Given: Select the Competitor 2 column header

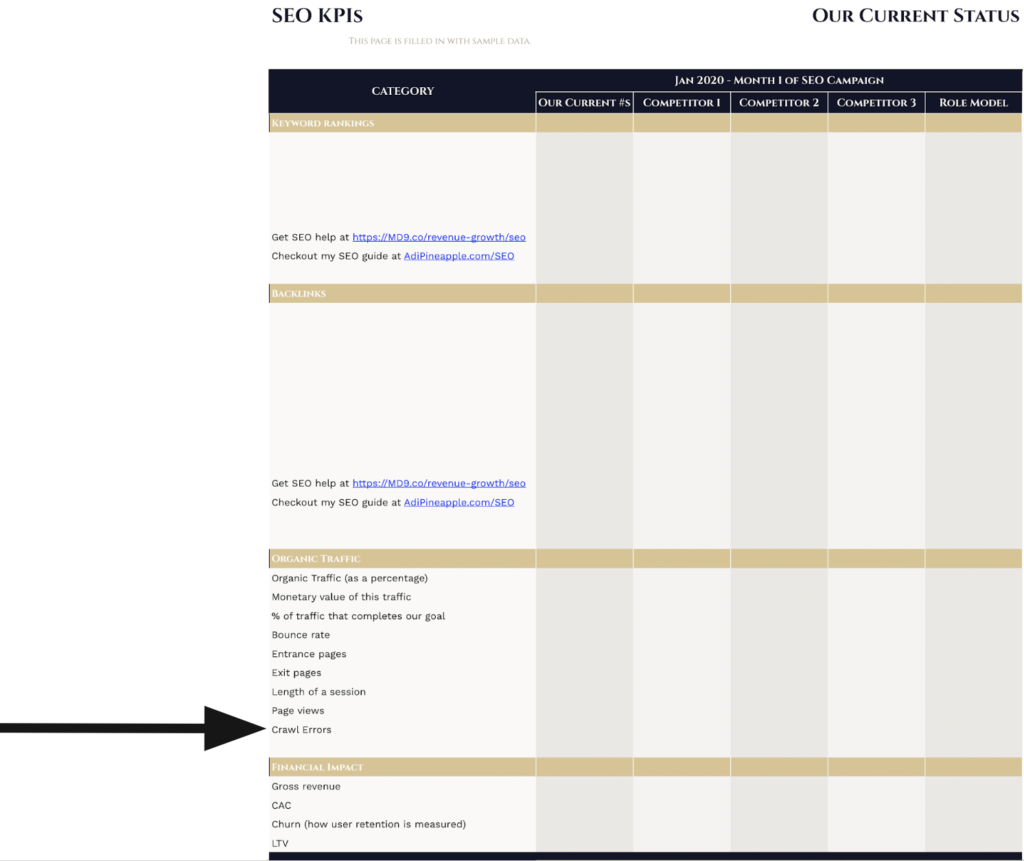Looking at the screenshot, I should point(779,103).
